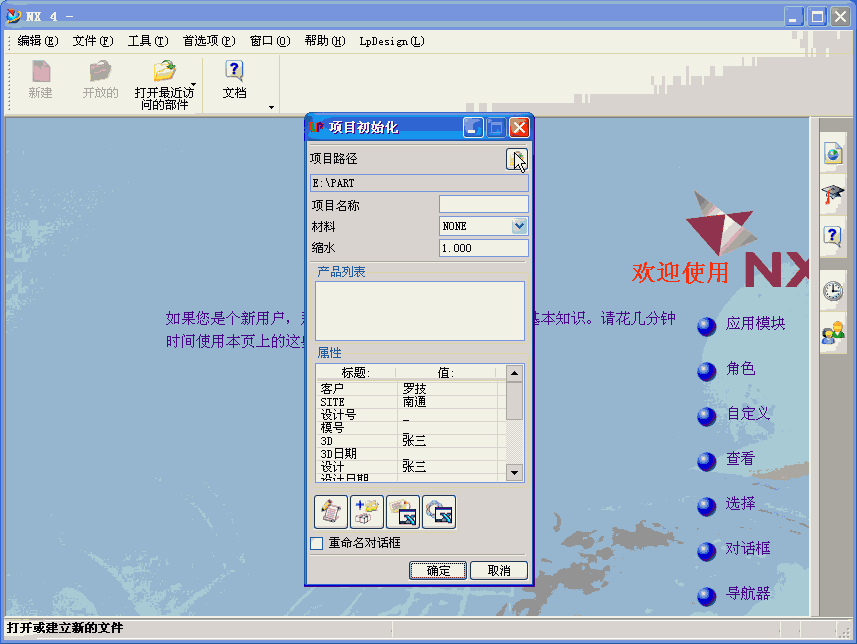Click the attributes list scrollbar thumb
Viewport: 857px width, 644px height.
point(514,401)
